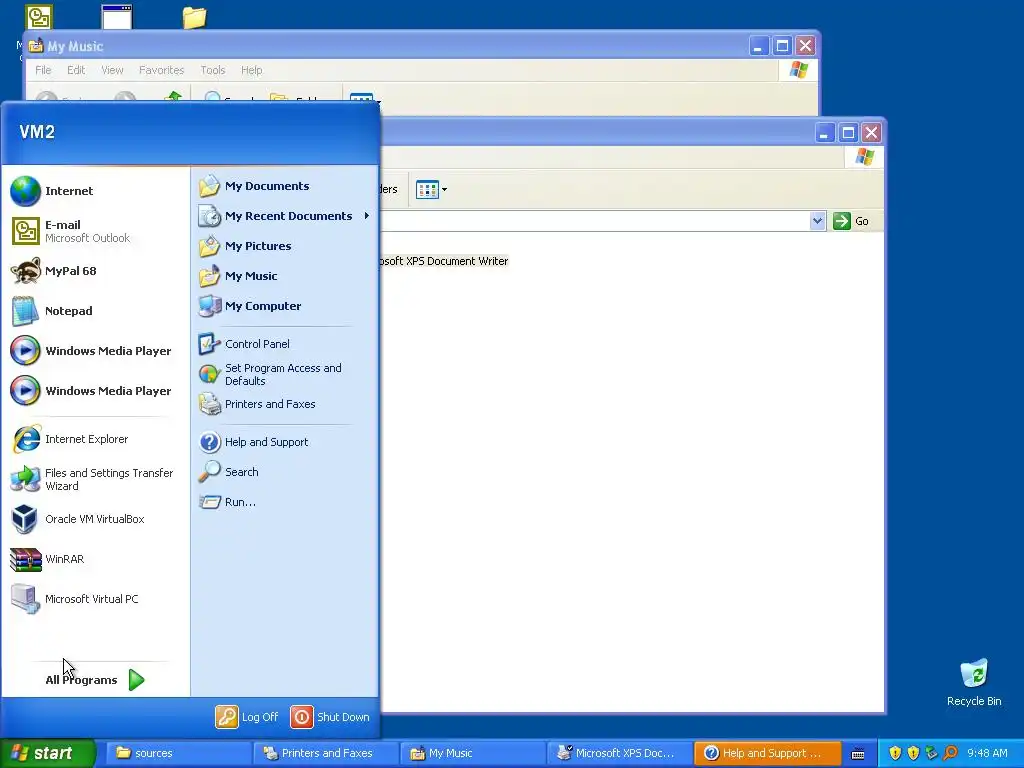Click the Shut Down button

tap(330, 717)
